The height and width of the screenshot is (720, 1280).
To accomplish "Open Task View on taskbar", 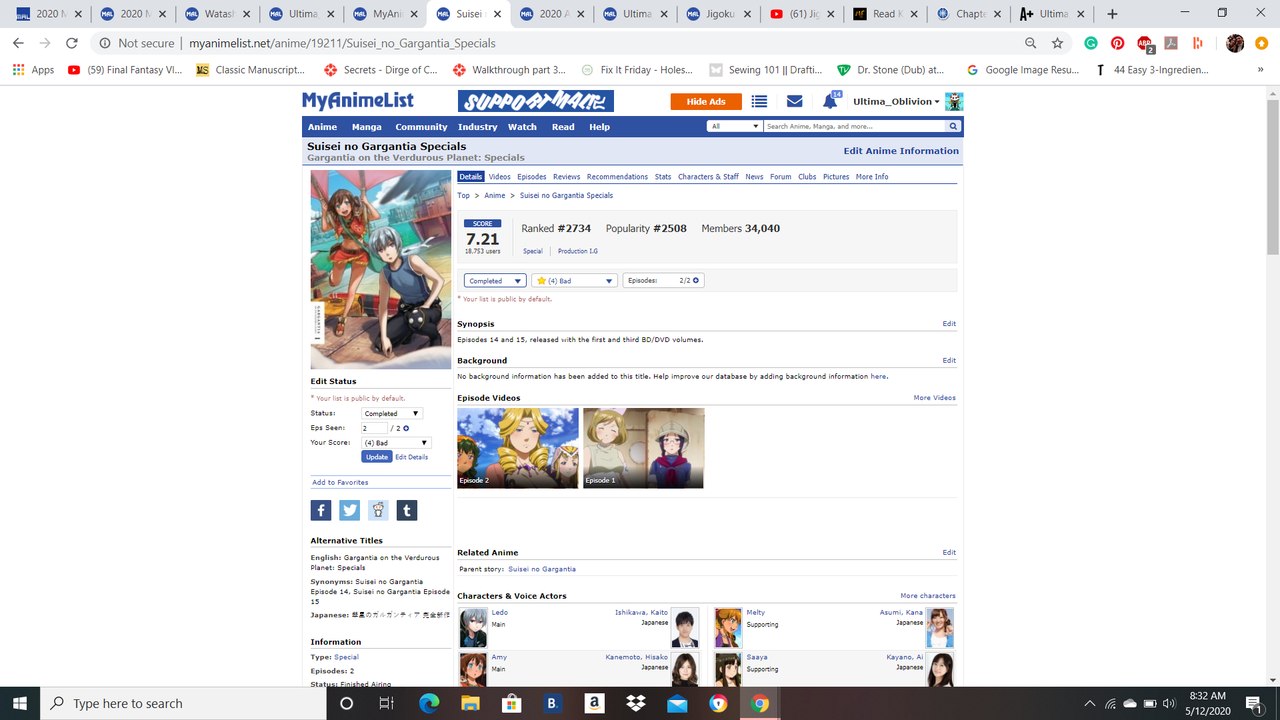I will coord(387,703).
